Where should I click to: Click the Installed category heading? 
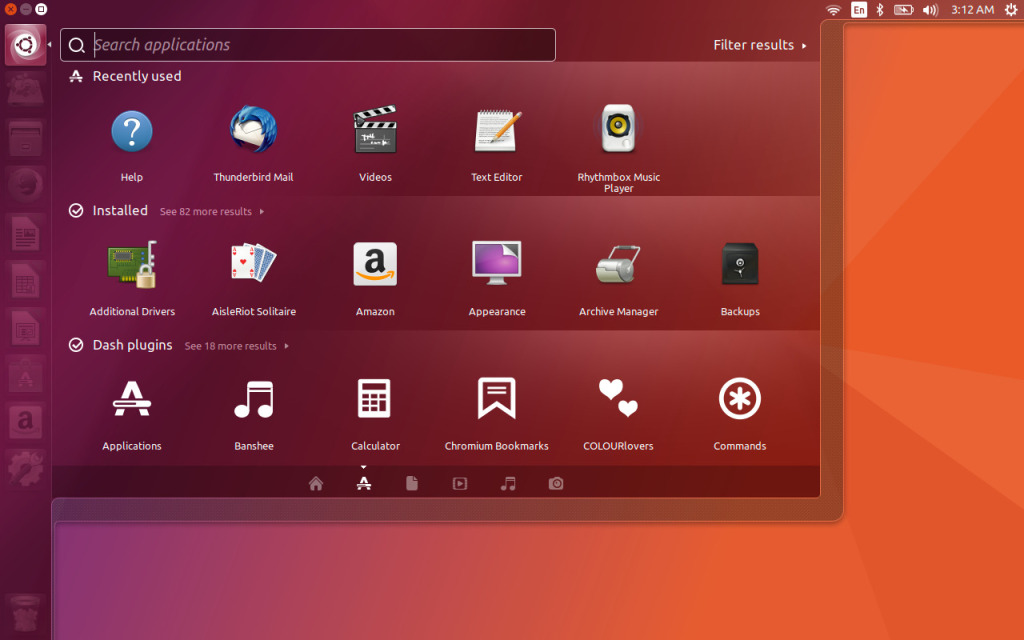coord(120,210)
